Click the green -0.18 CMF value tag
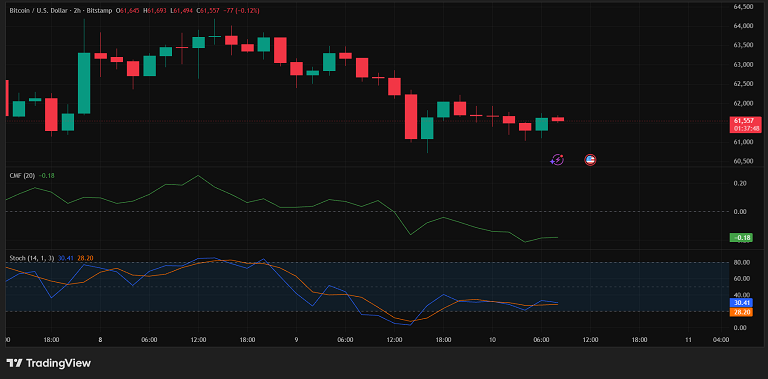768x379 pixels. tap(741, 238)
